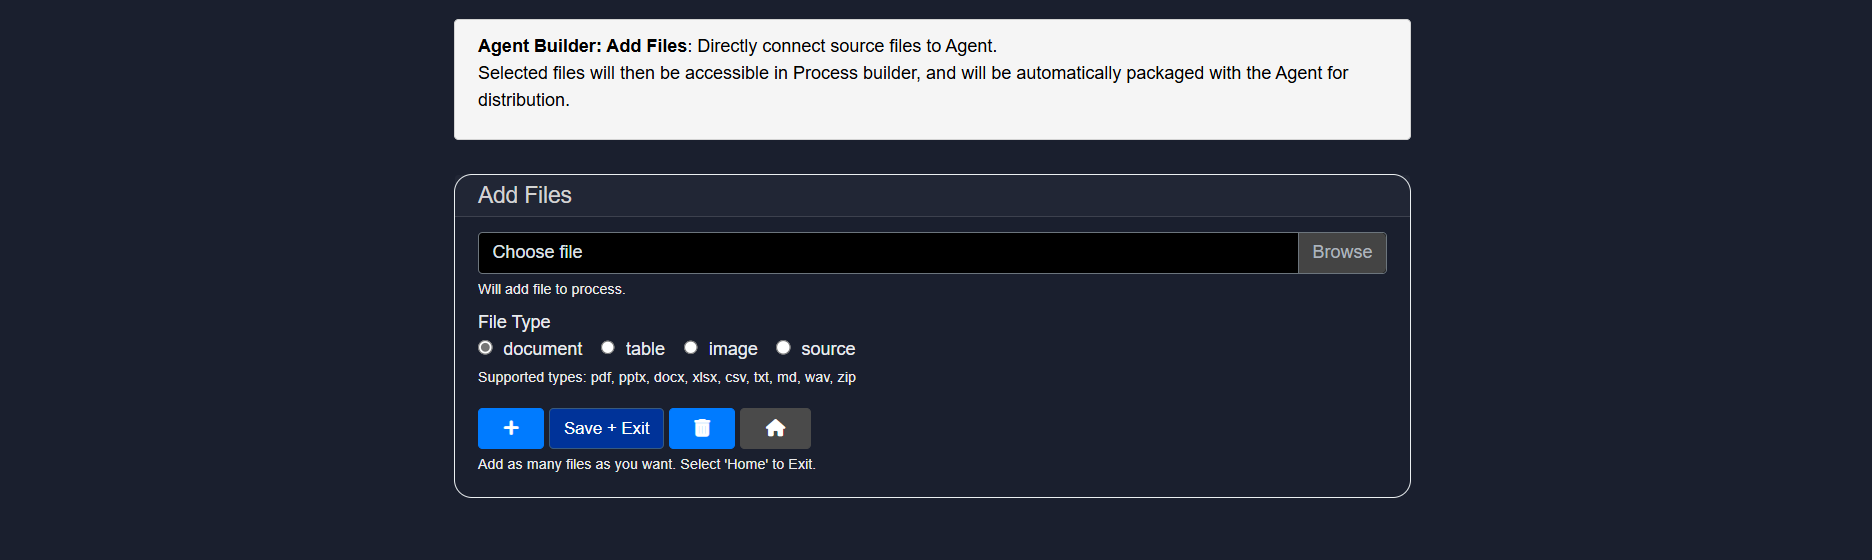Click the trash can delete icon
The width and height of the screenshot is (1872, 560).
702,428
